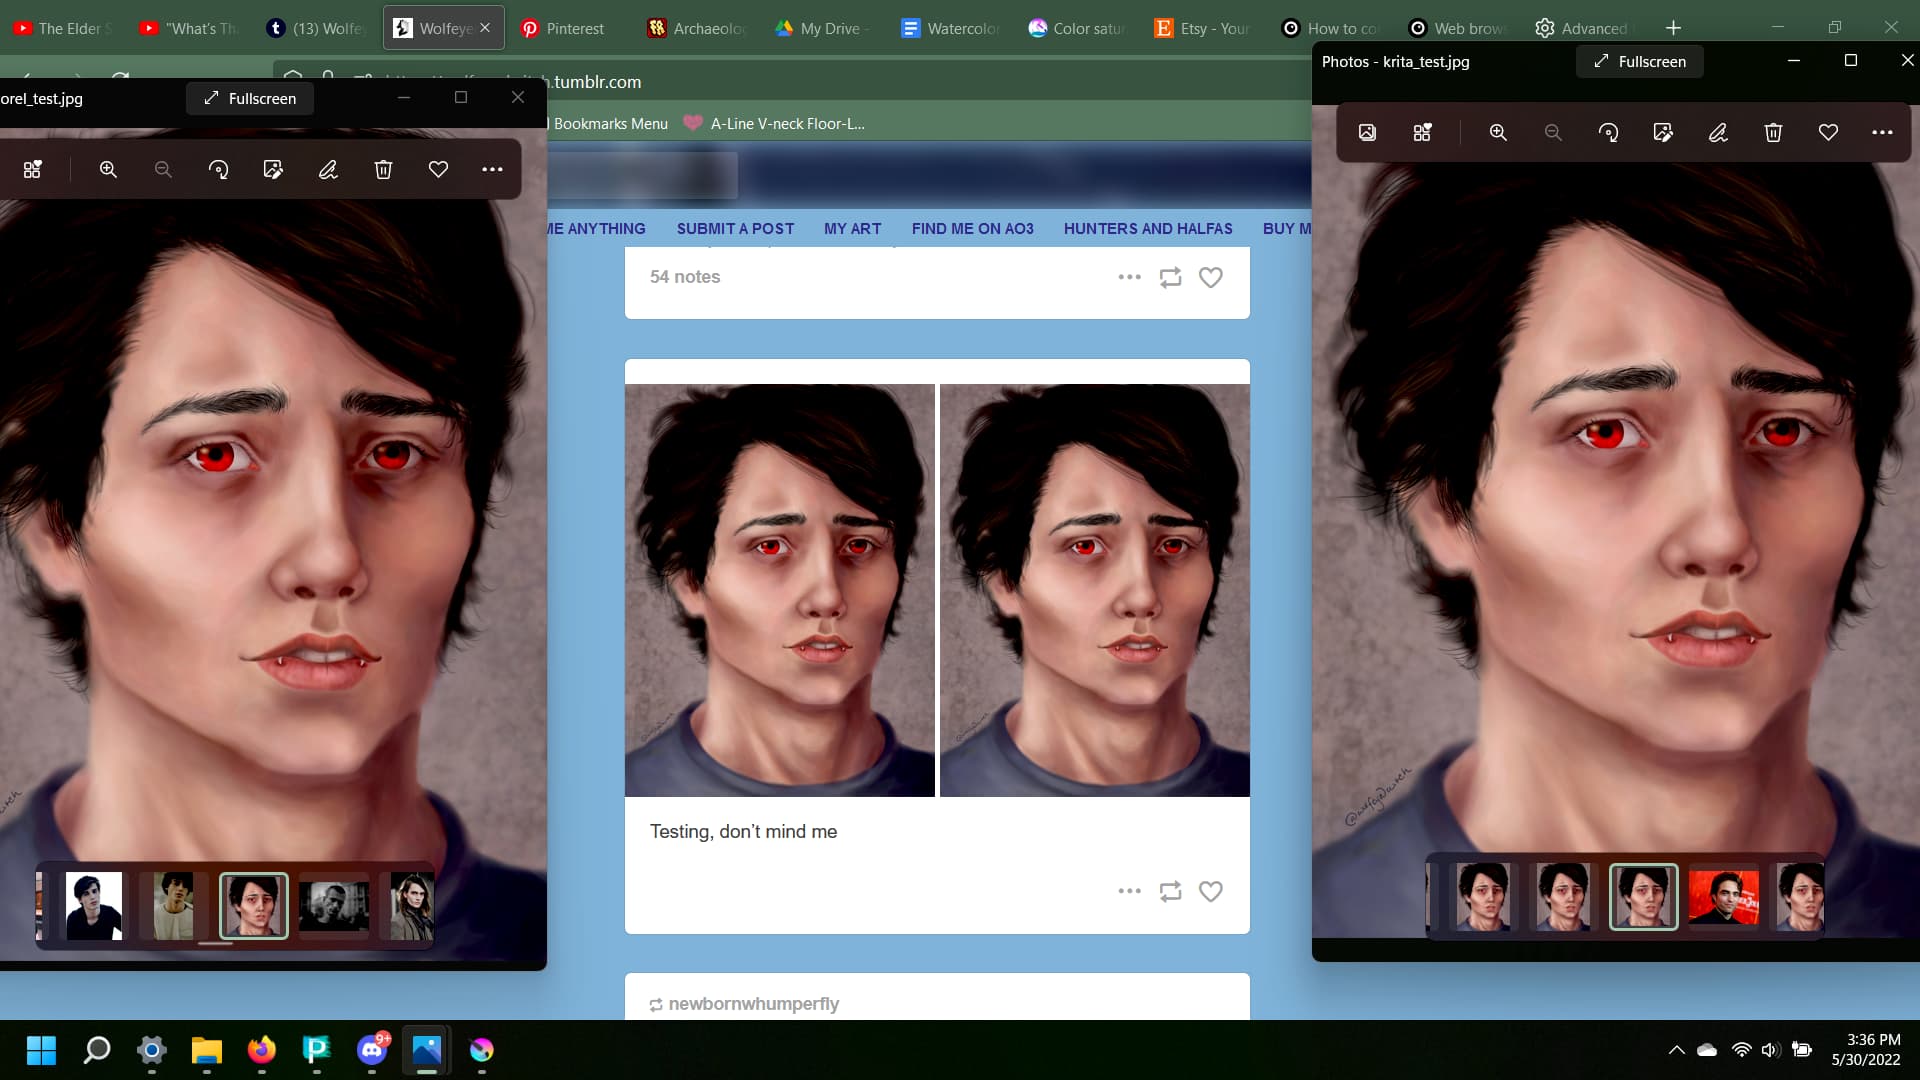Click the draw/markup pen icon in left Photos window
The width and height of the screenshot is (1920, 1080).
coord(328,170)
